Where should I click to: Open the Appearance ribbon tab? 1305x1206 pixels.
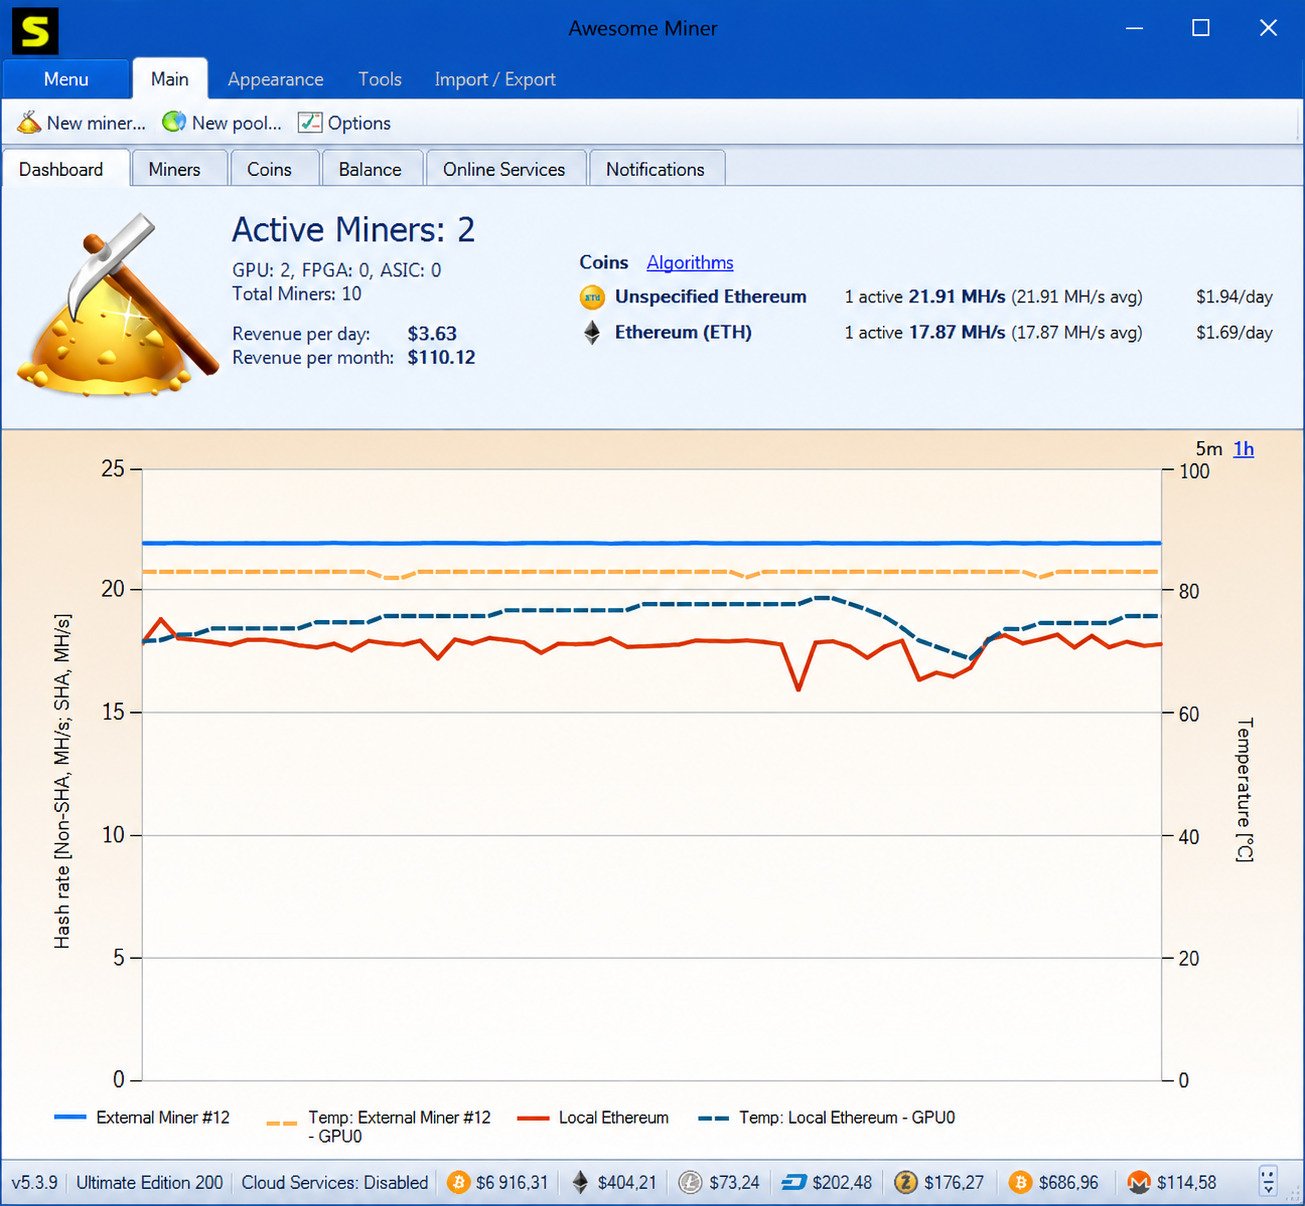[x=275, y=79]
